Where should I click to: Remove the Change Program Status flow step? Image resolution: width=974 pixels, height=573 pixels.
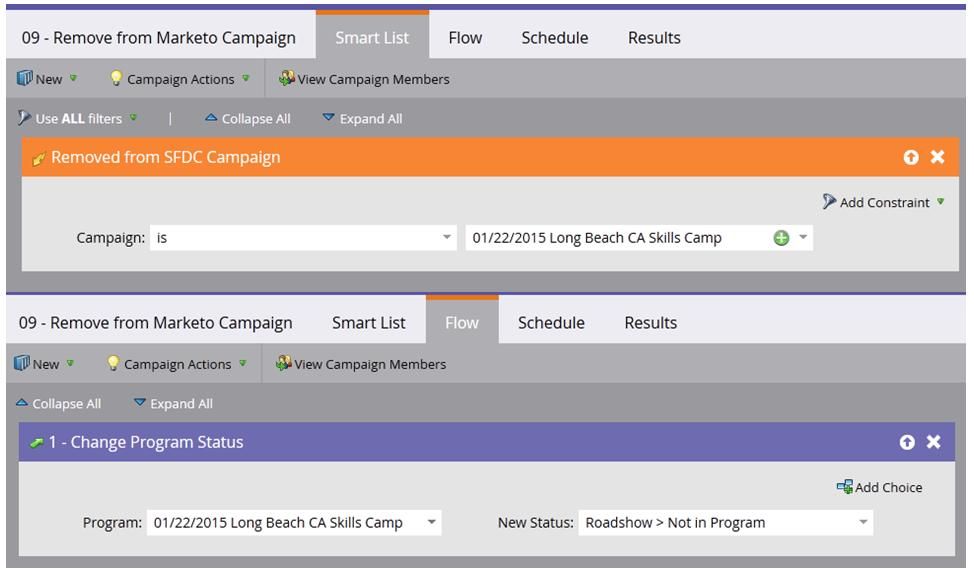[934, 442]
